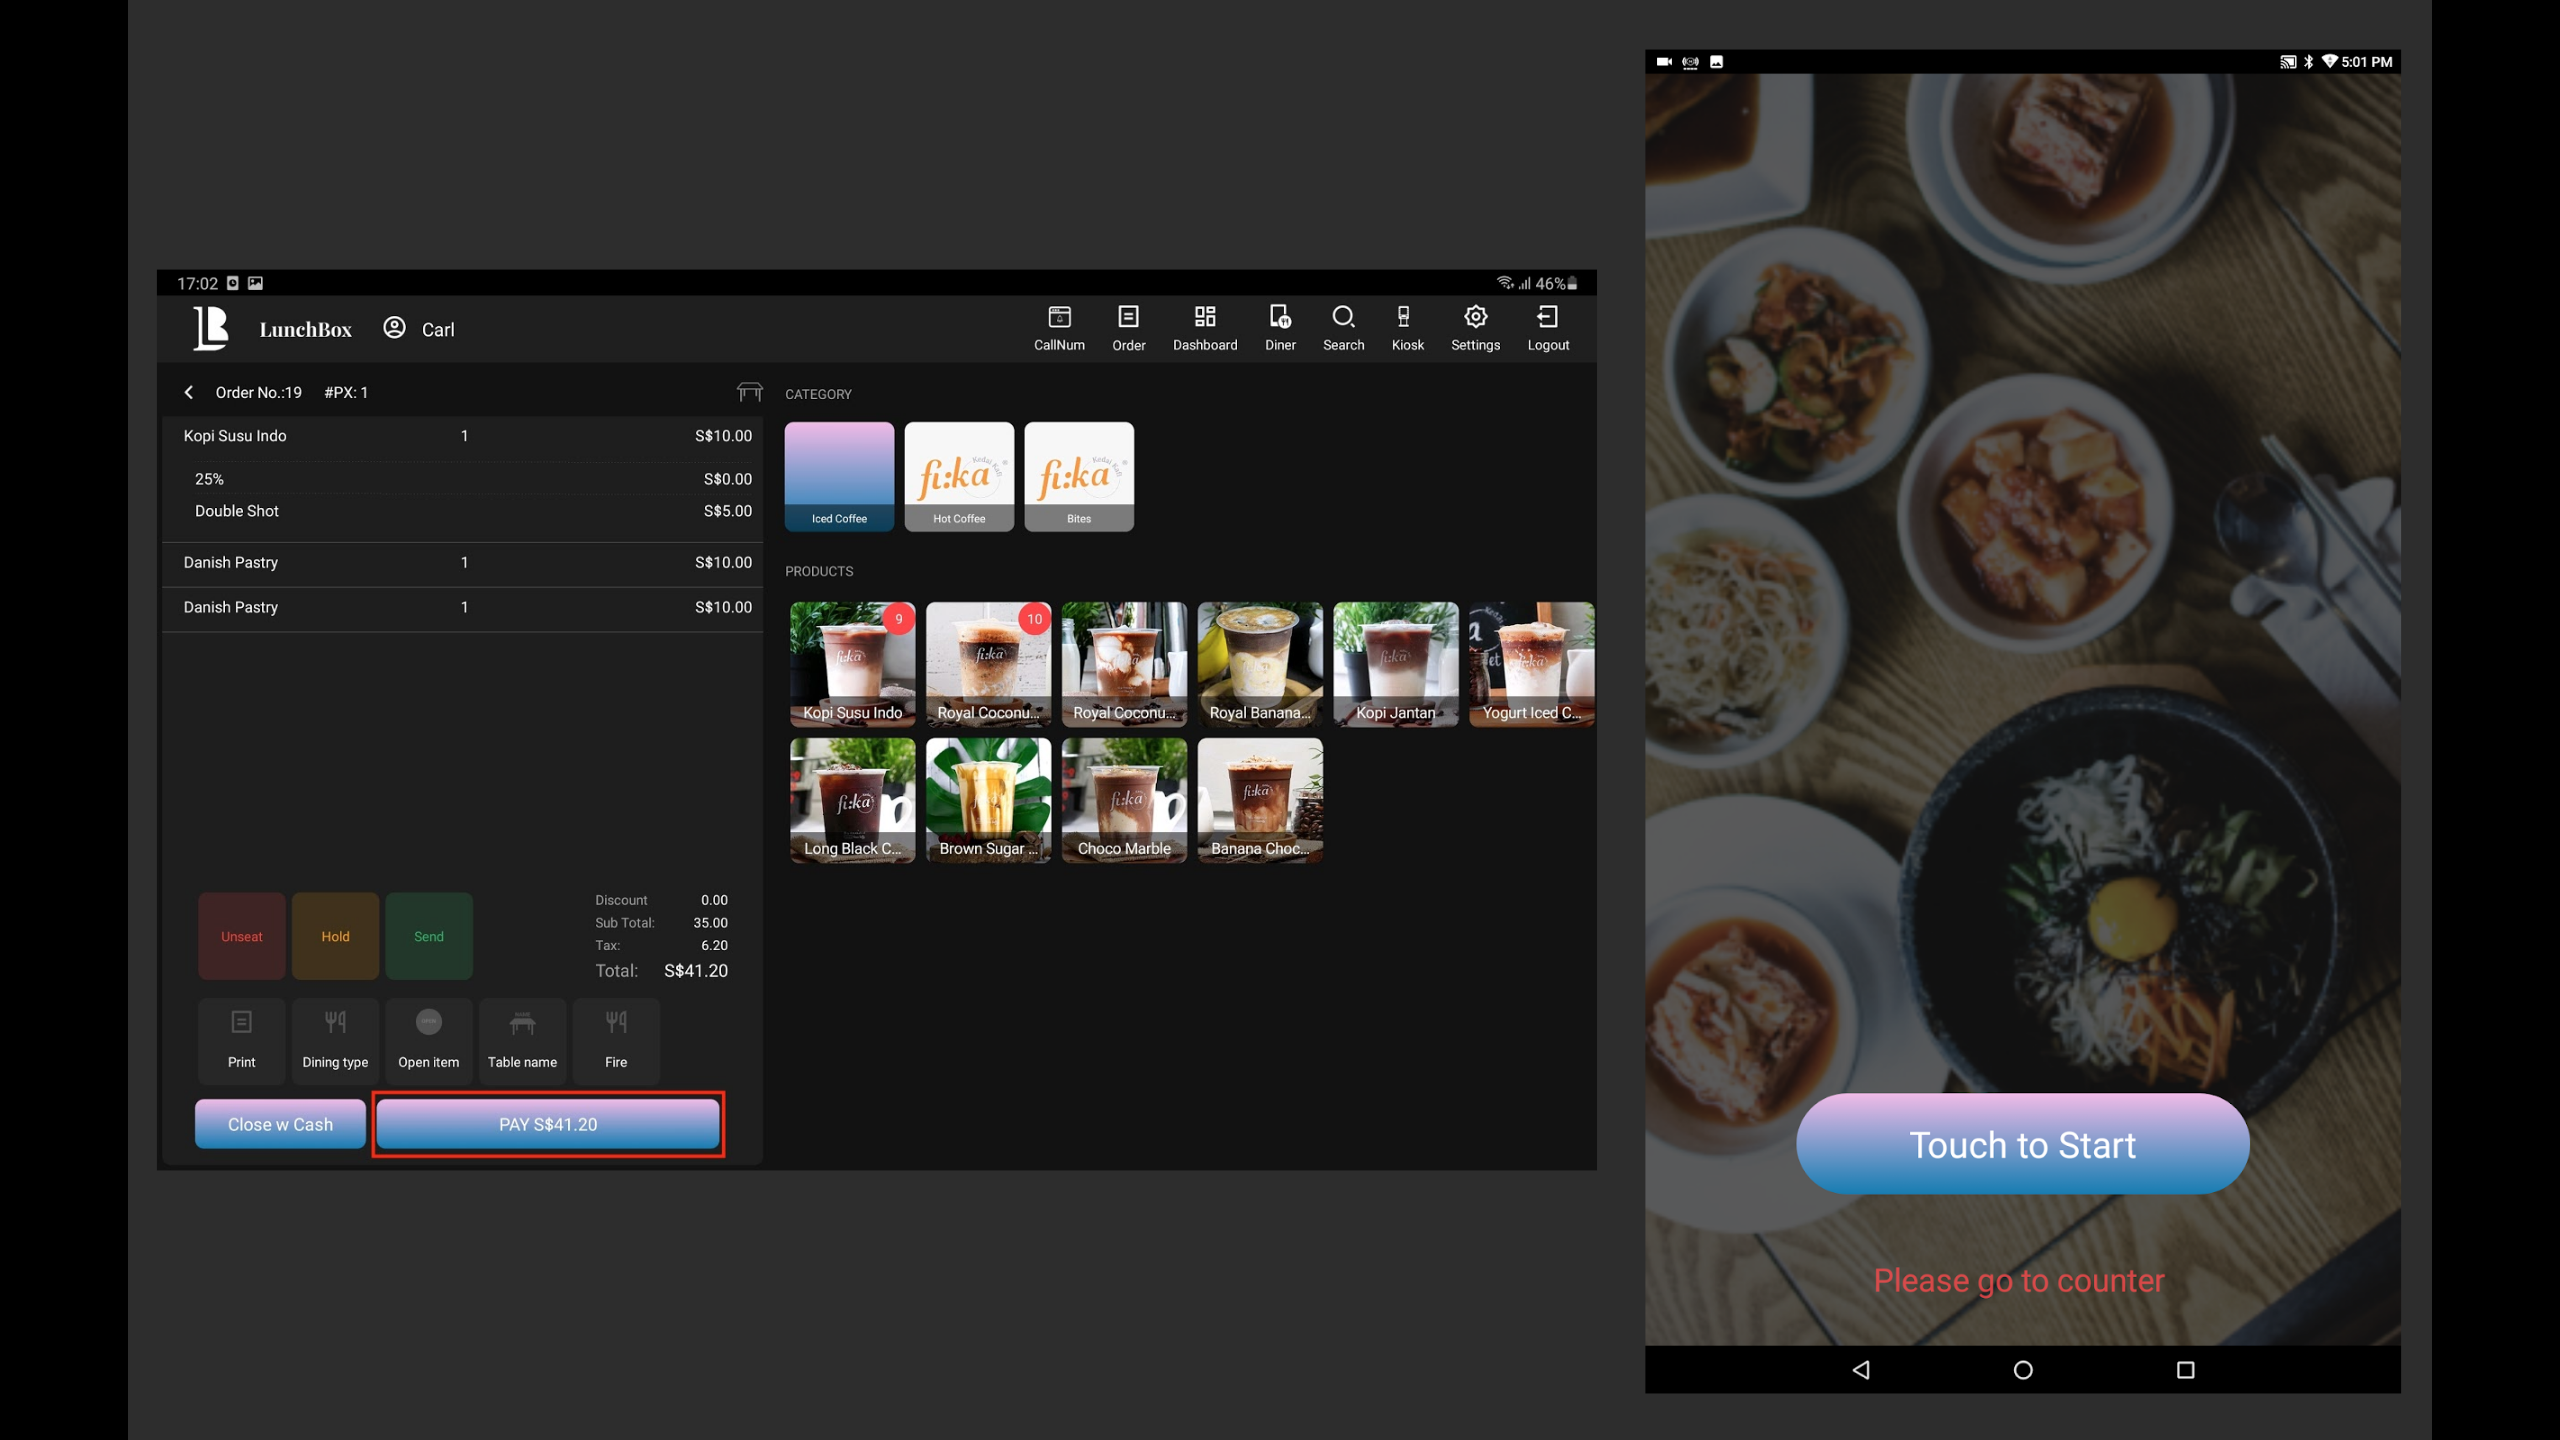Tap the Hold button

pos(335,936)
